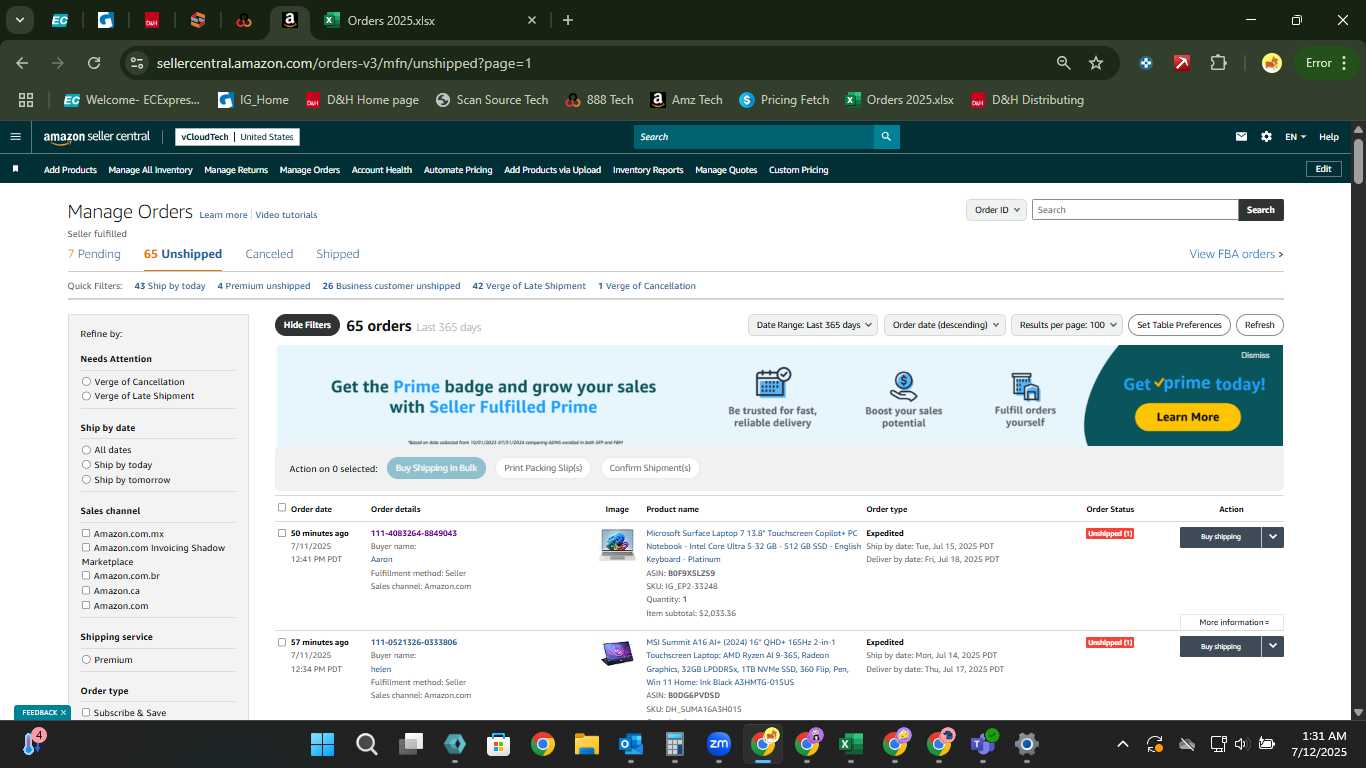Click the Hide Filters button
This screenshot has height=768, width=1366.
click(307, 325)
